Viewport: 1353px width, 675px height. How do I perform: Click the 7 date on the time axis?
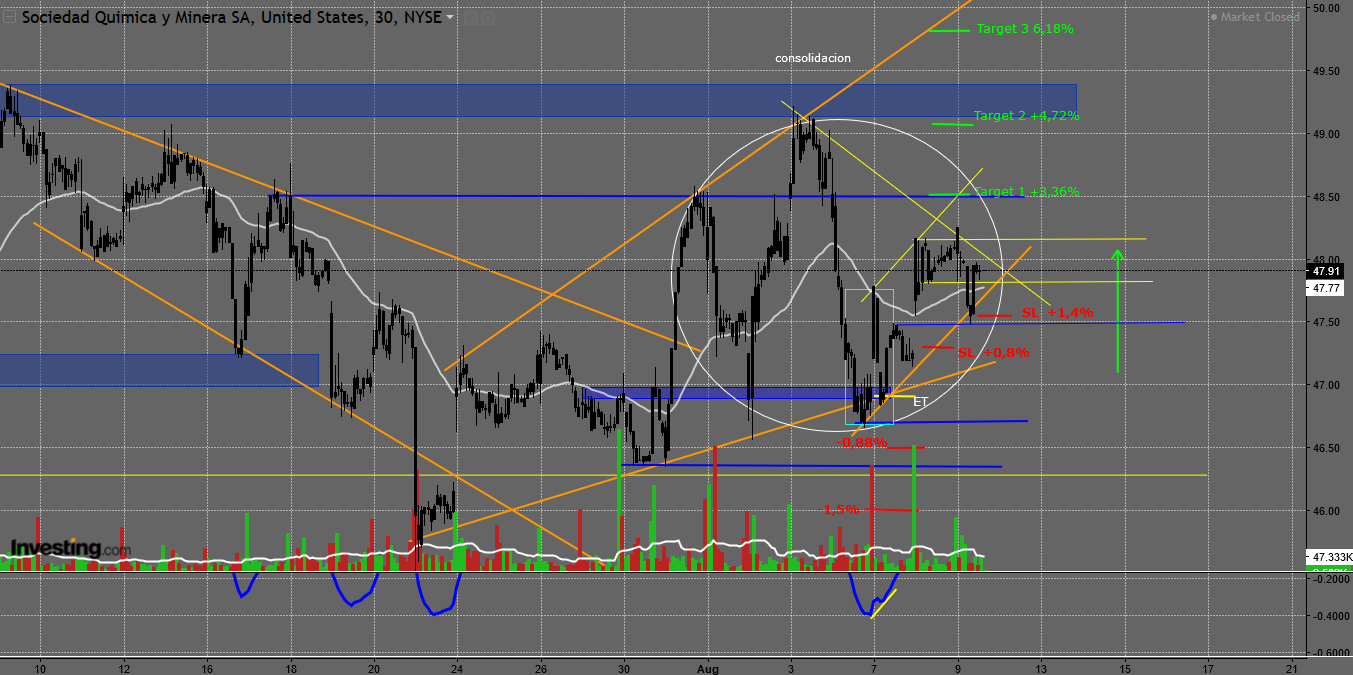click(x=874, y=667)
